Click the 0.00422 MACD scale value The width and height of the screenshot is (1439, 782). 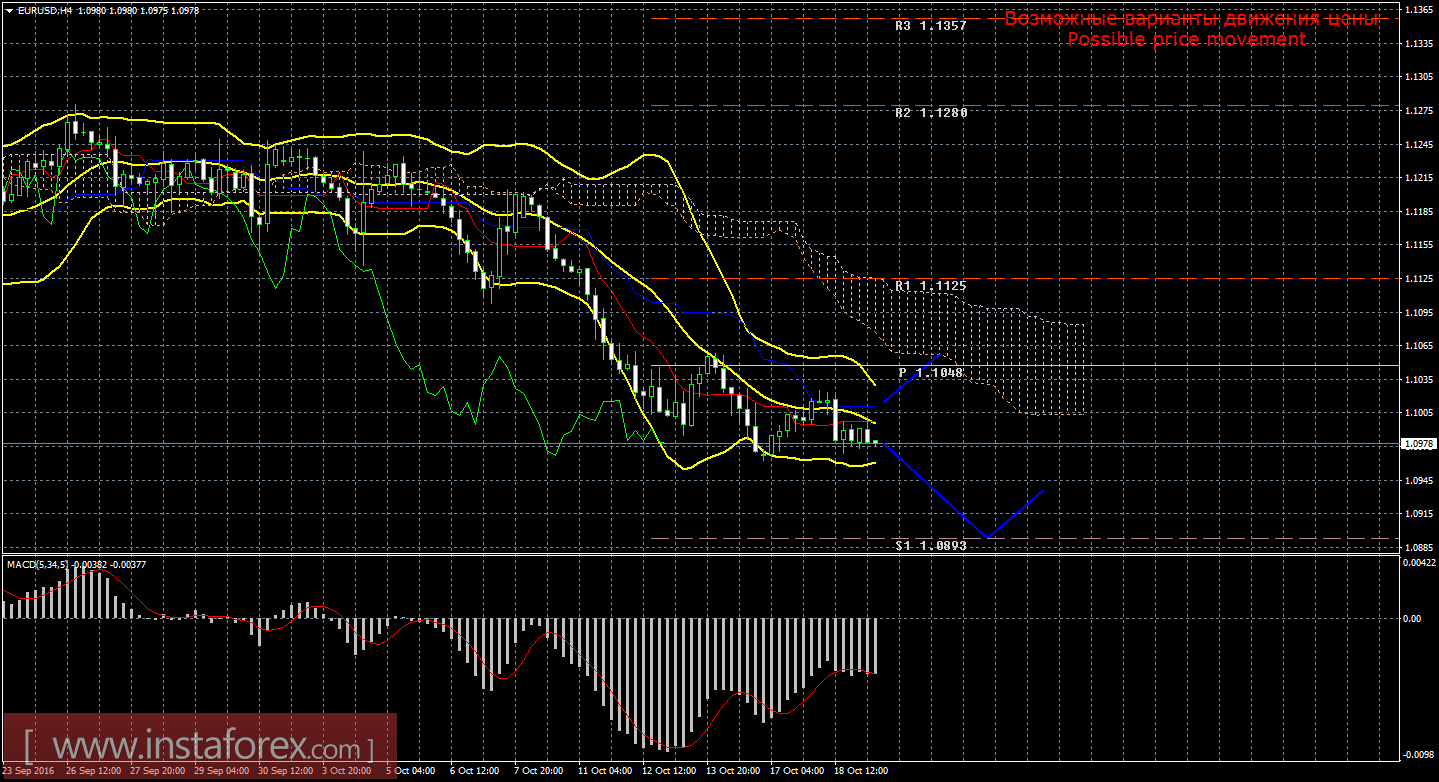point(1419,564)
